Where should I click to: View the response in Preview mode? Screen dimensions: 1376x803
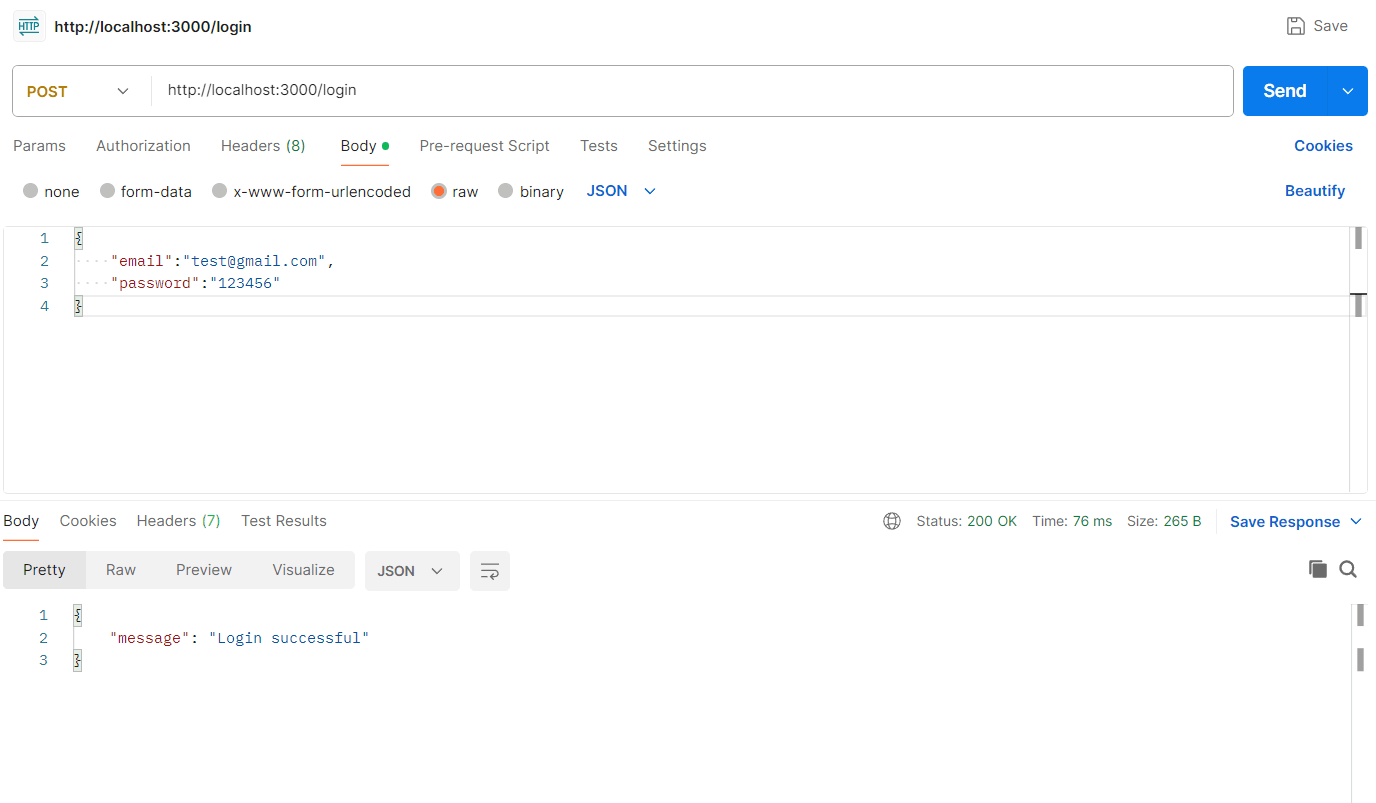coord(203,569)
